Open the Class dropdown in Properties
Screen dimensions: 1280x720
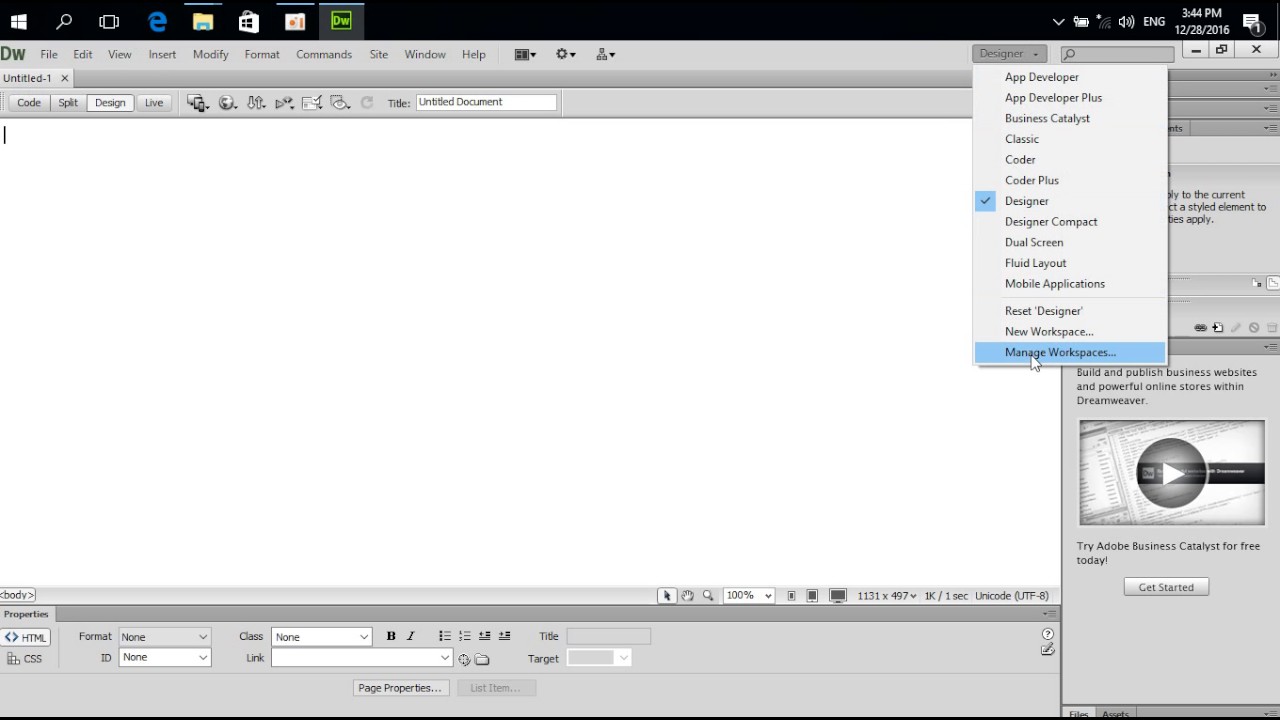pos(322,637)
